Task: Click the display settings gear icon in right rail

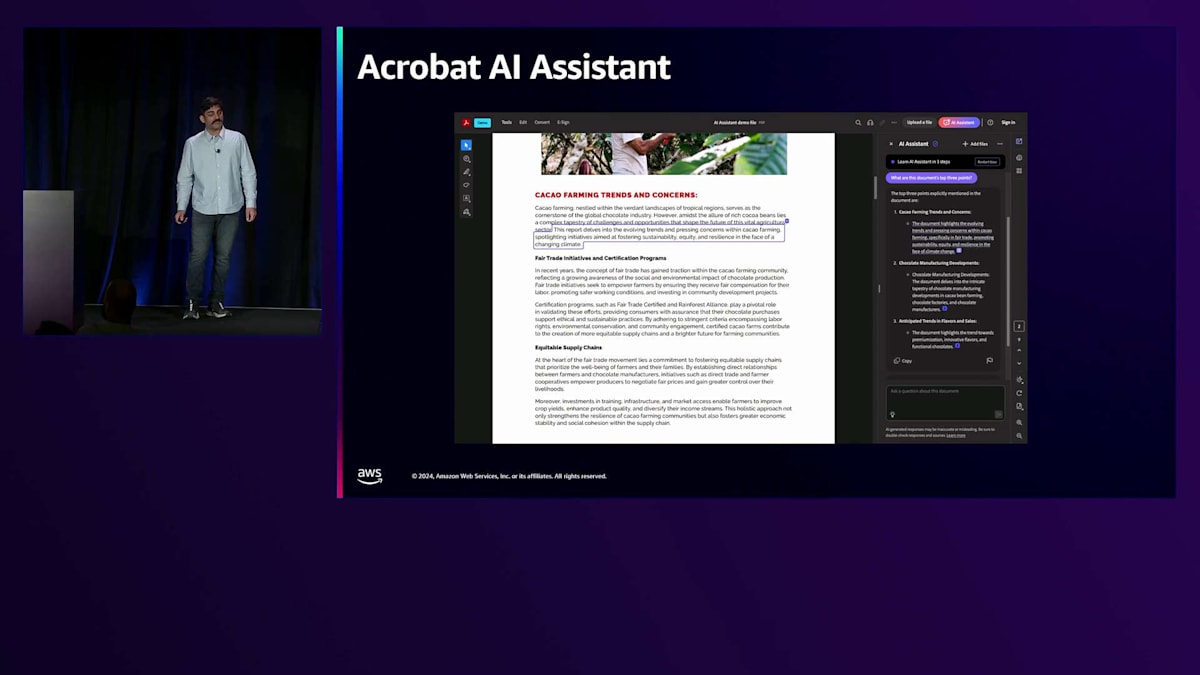Action: point(1019,380)
